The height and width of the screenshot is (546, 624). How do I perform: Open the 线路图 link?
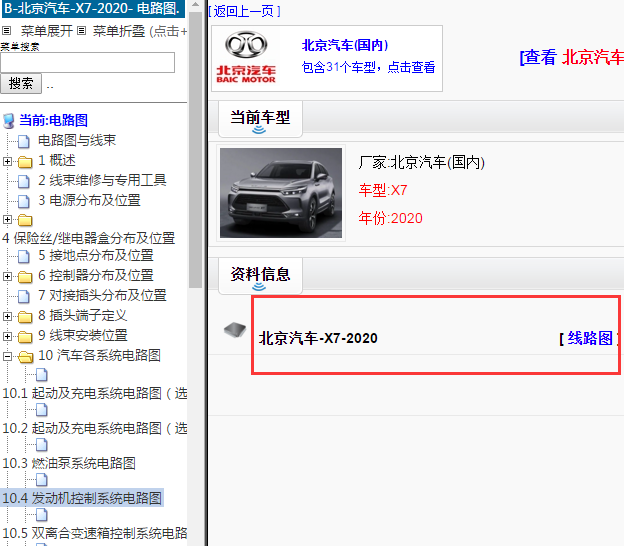point(590,338)
